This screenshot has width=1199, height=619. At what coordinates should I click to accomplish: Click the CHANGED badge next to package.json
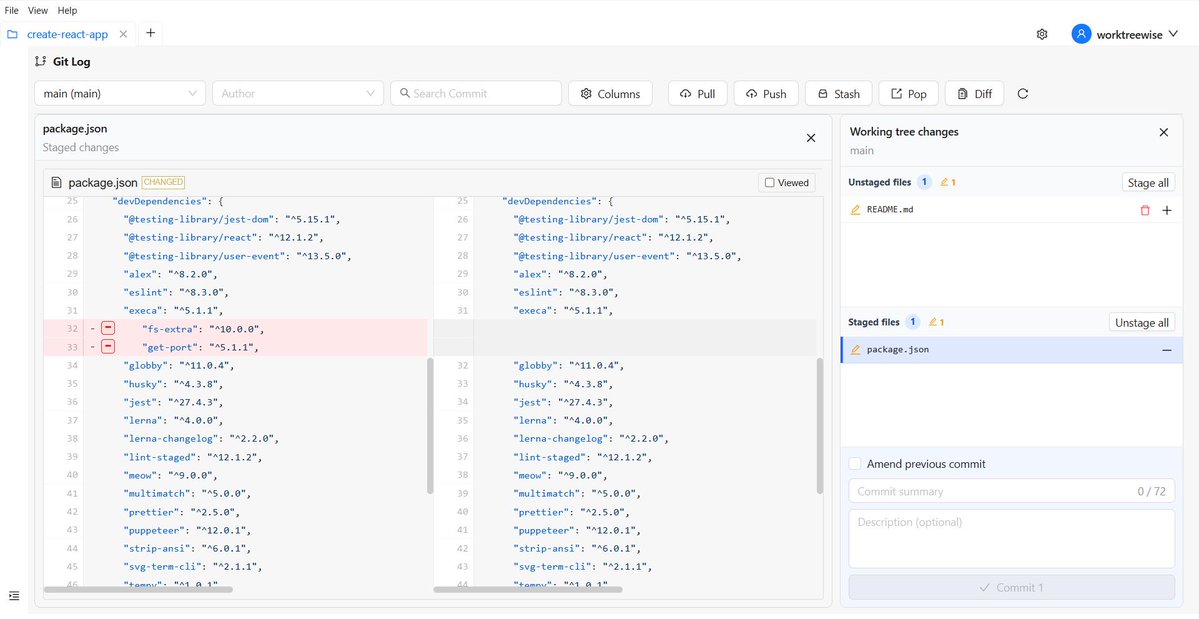pyautogui.click(x=164, y=182)
